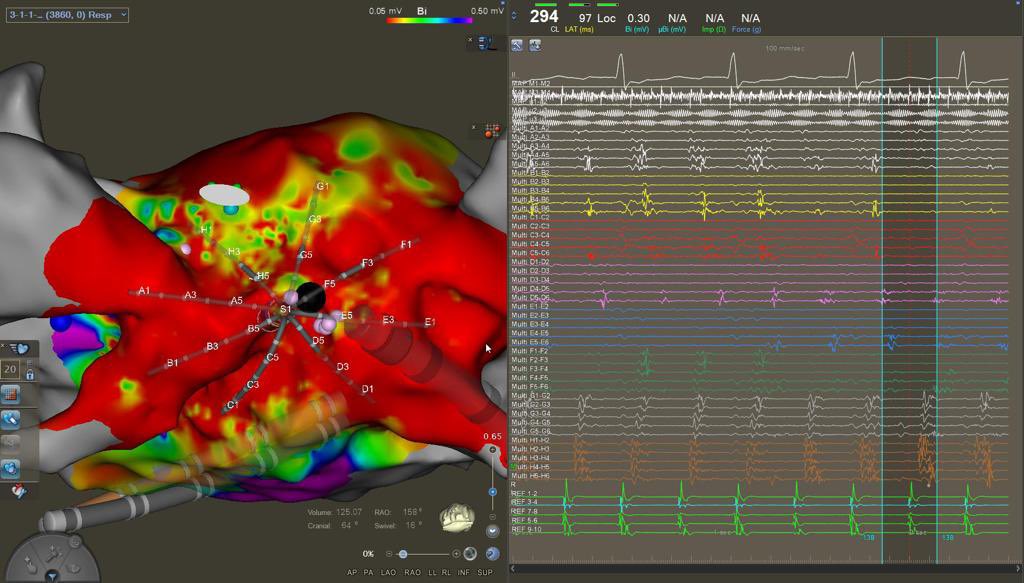1024x583 pixels.
Task: Click the signal tools icon above ECG
Action: pyautogui.click(x=517, y=45)
